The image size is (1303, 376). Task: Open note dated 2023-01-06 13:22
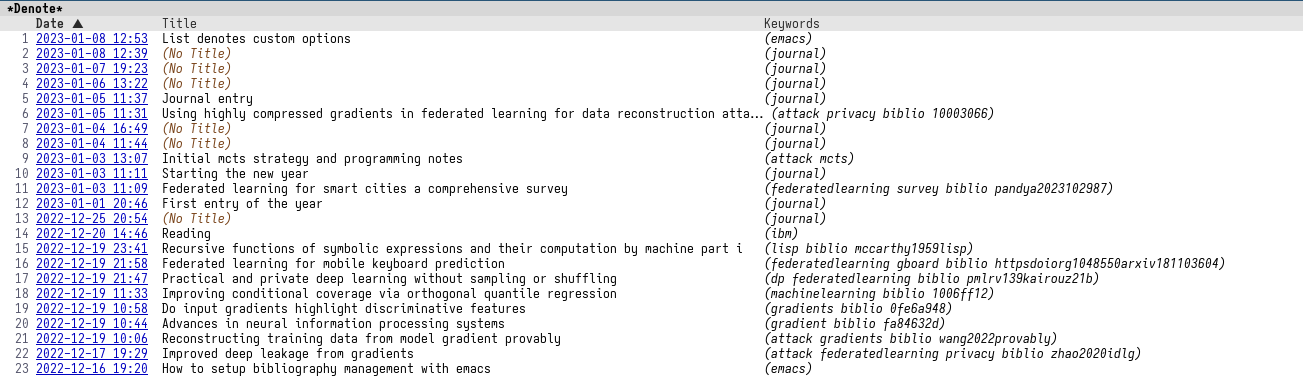point(92,83)
